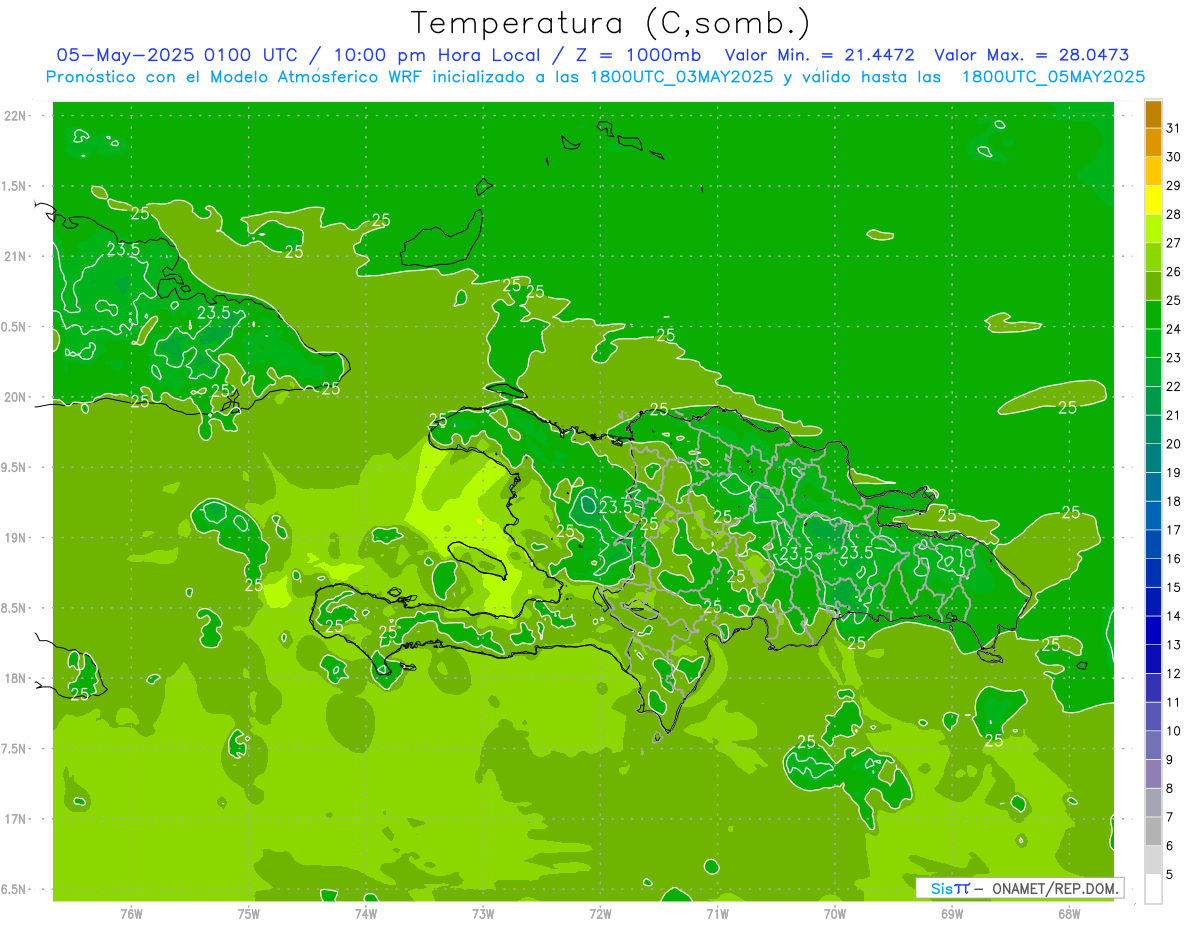Click the 72W longitude axis label
The image size is (1200, 927).
tap(600, 914)
